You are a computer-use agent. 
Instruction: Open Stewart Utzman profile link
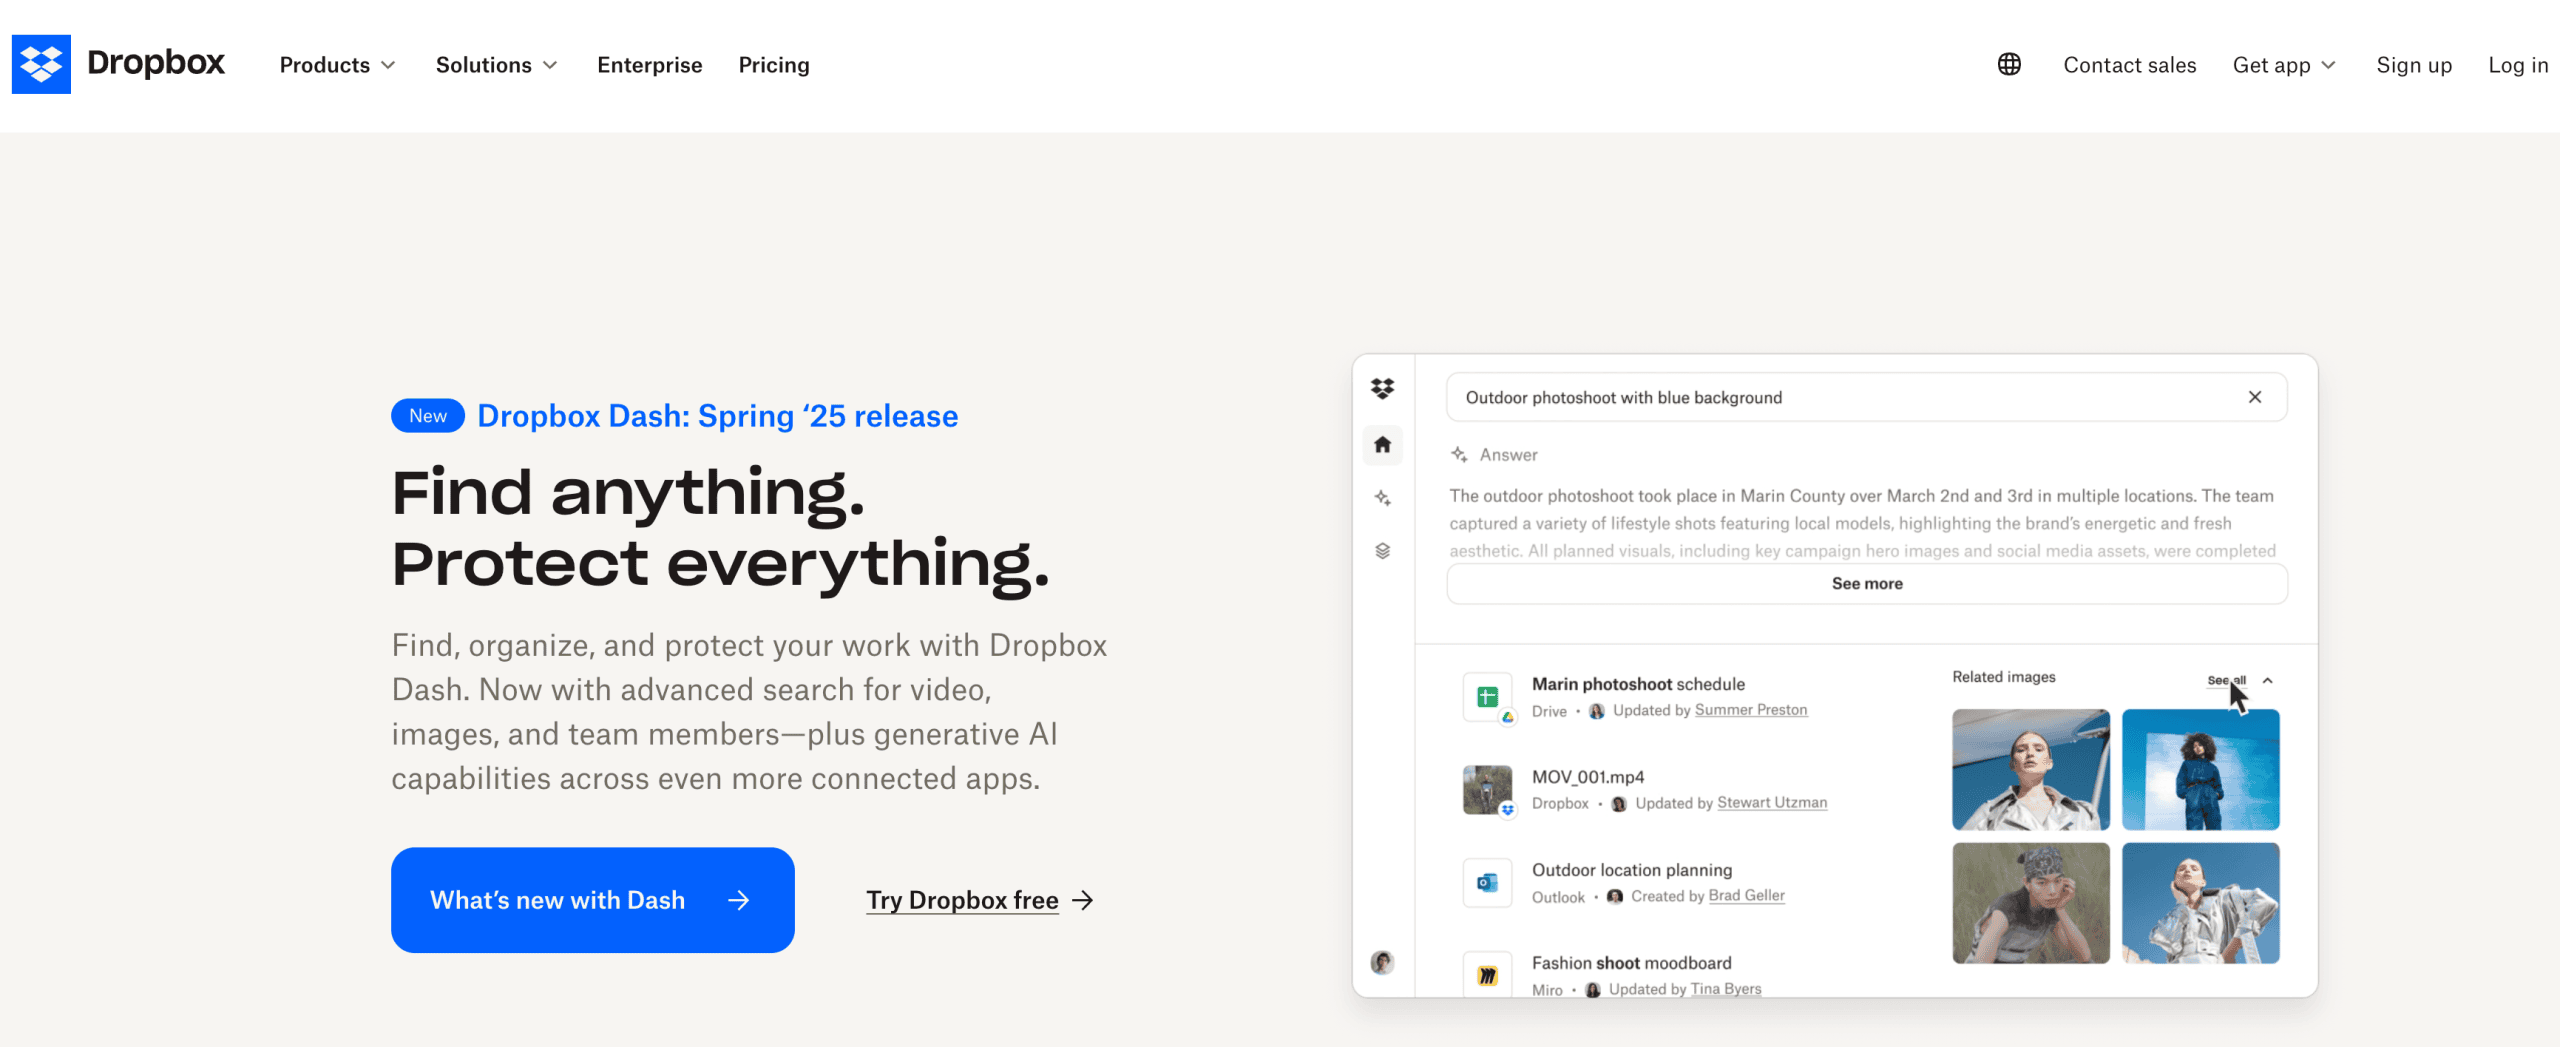[1772, 803]
